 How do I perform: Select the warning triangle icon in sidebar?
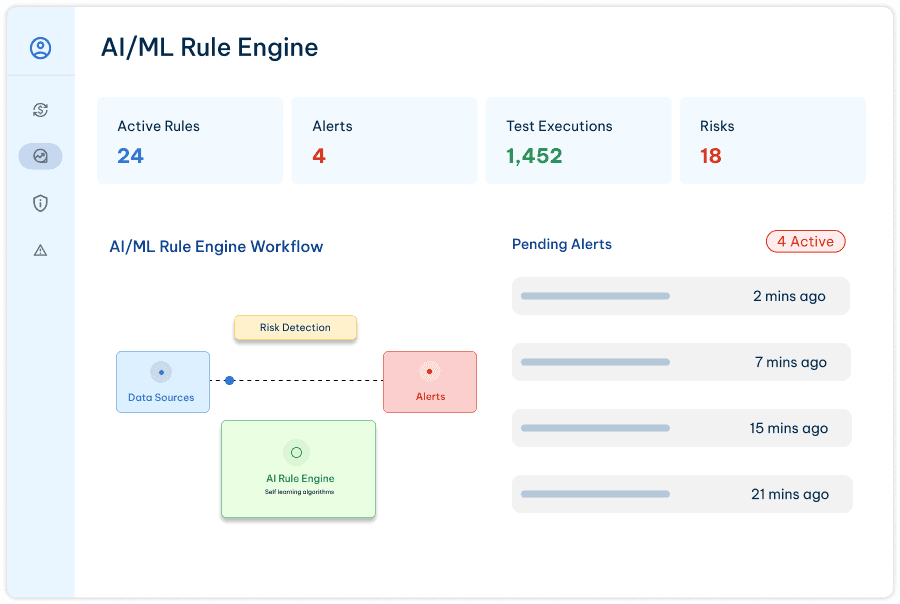coord(40,249)
